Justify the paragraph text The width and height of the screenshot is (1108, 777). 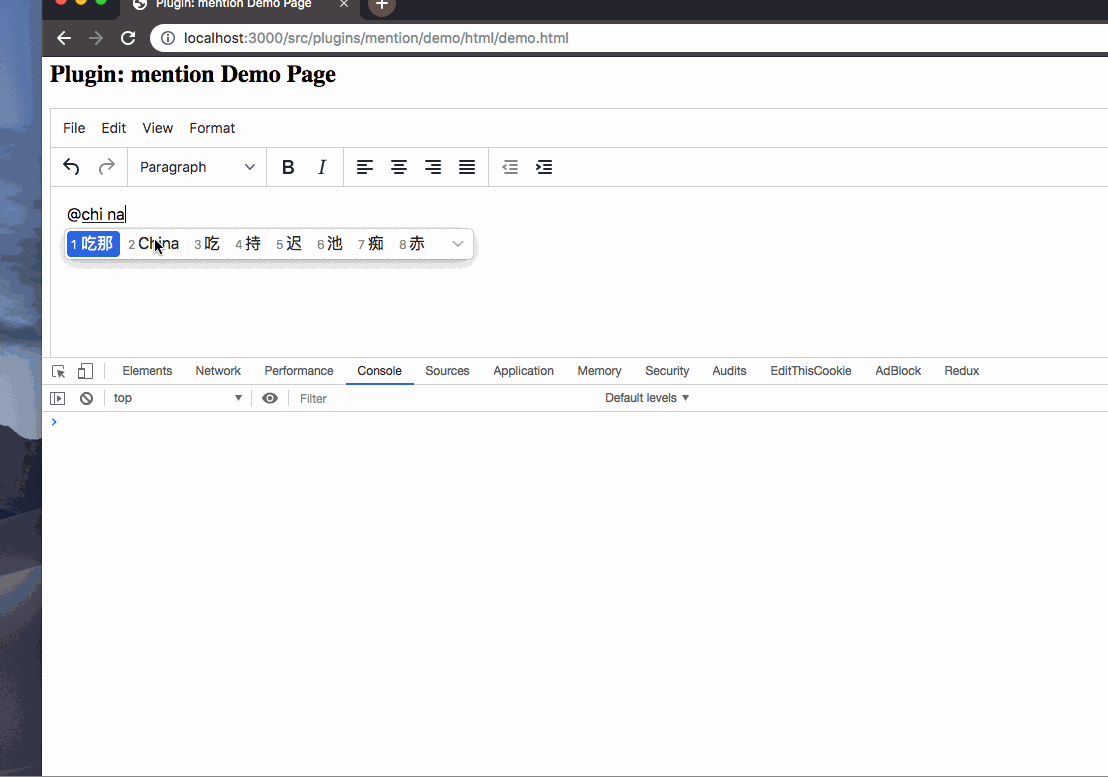(467, 167)
